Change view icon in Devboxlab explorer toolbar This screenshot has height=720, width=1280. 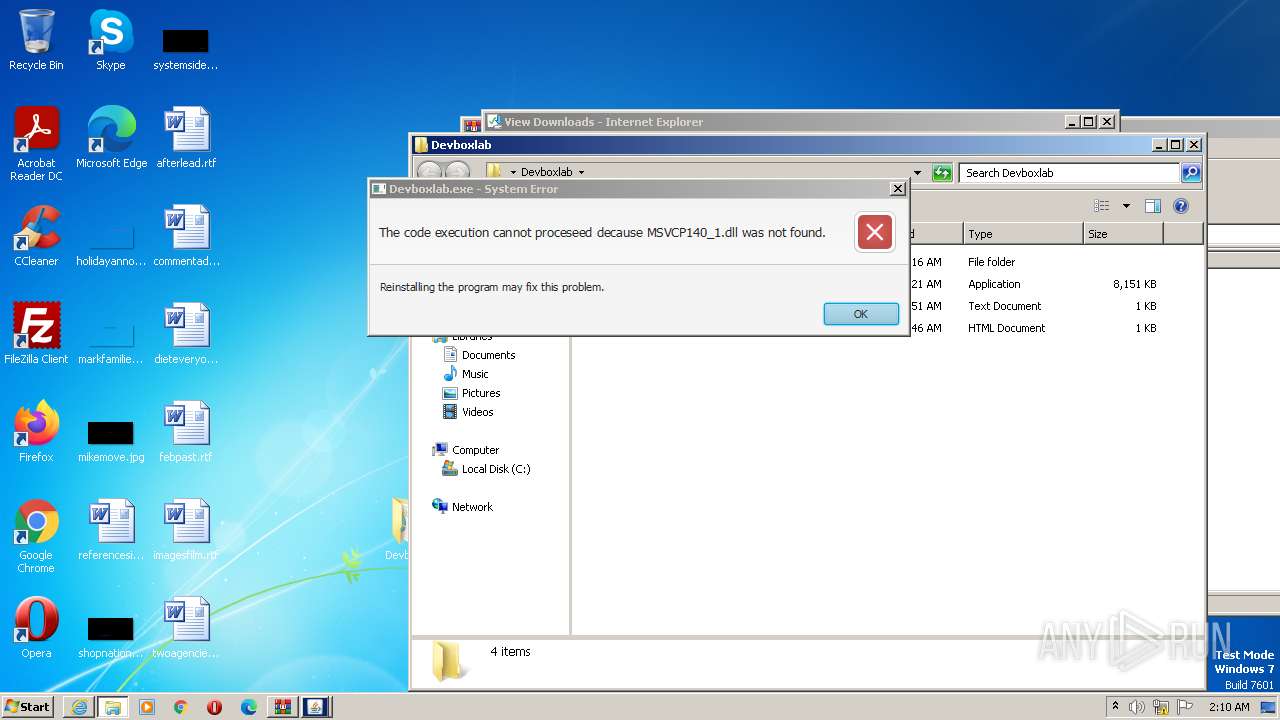tap(1101, 206)
